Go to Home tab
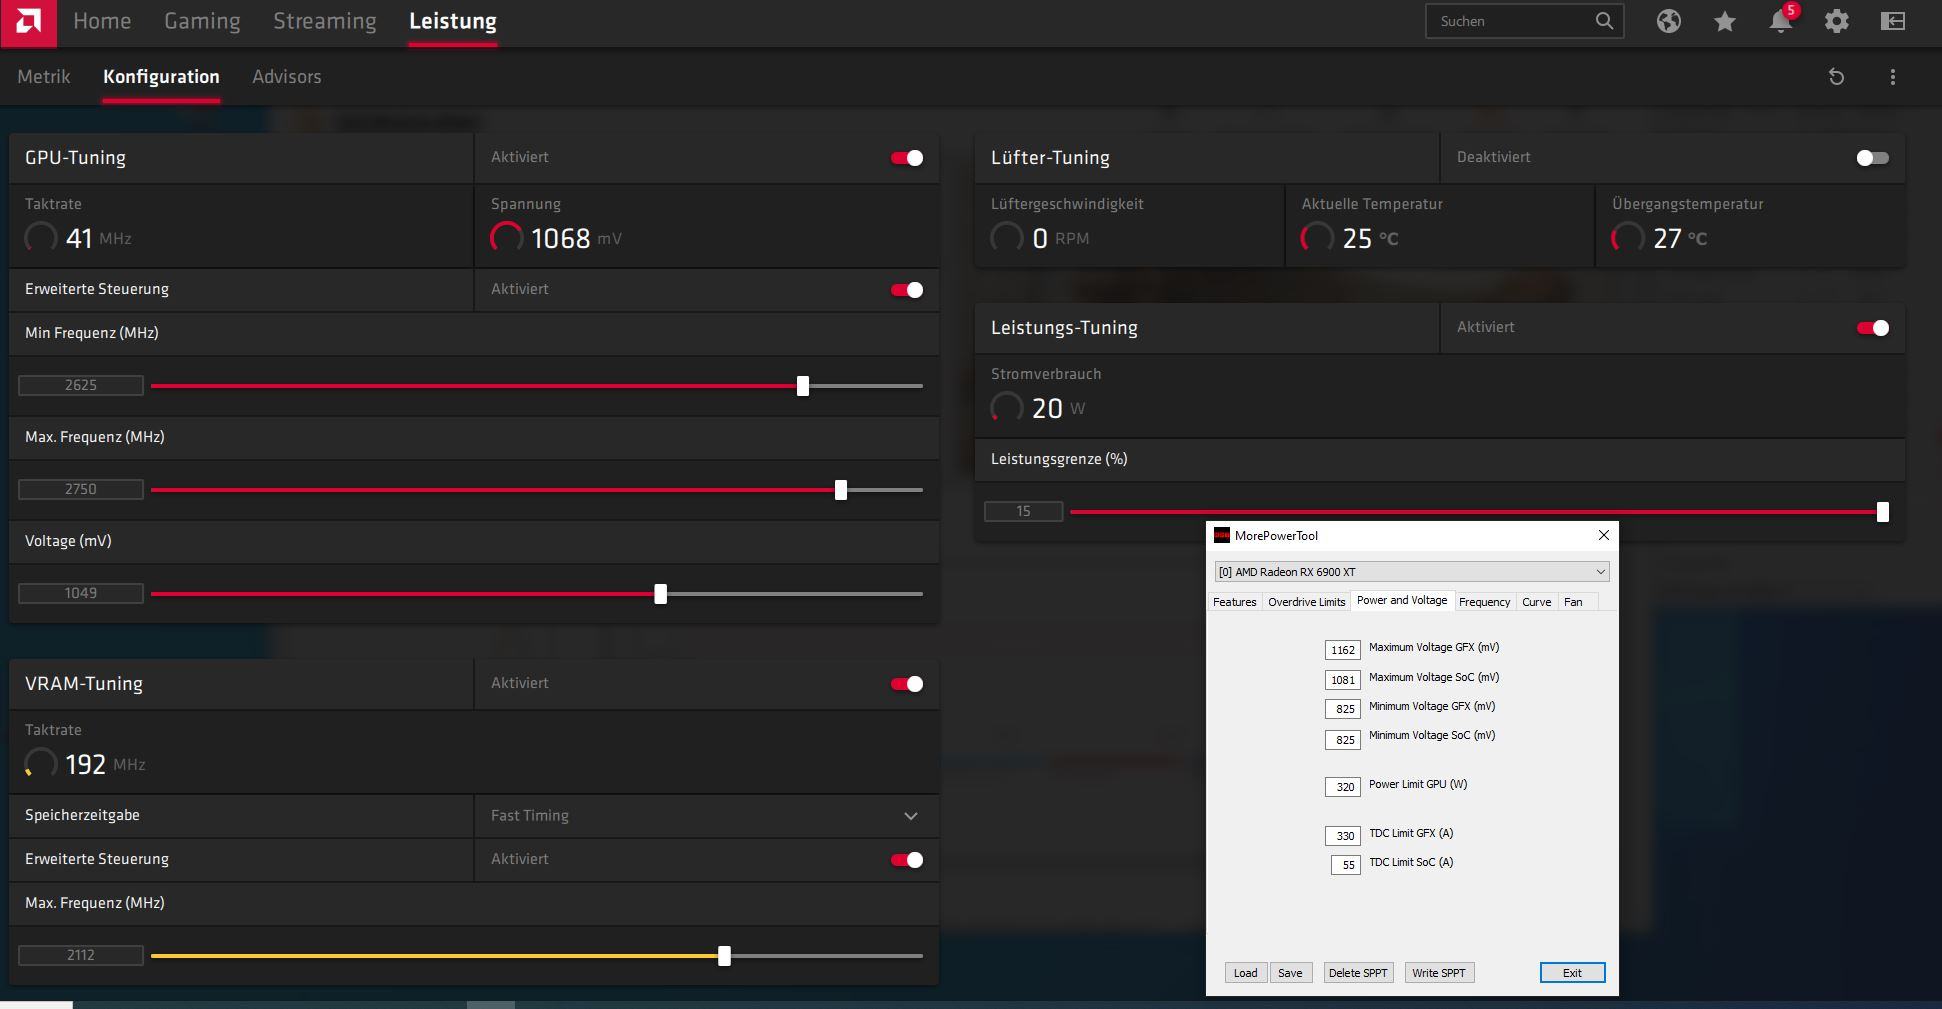The image size is (1942, 1009). pyautogui.click(x=102, y=21)
